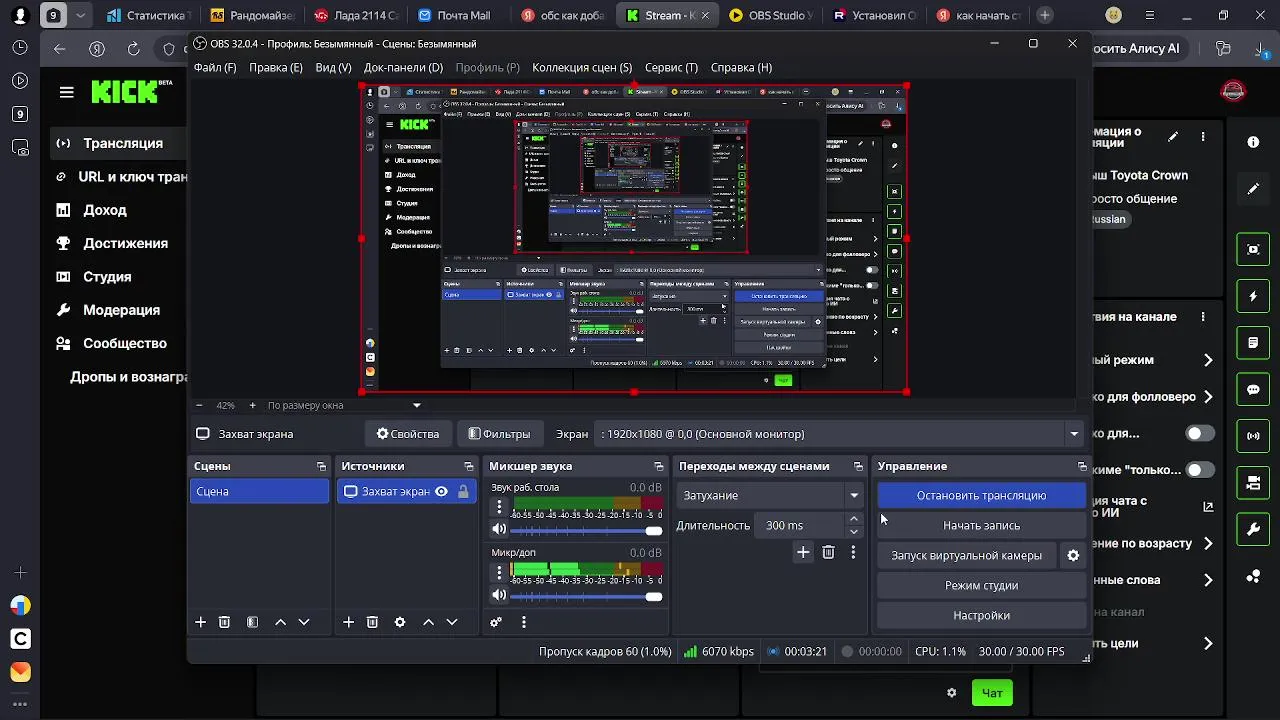Open the Правка (E) menu

tap(275, 67)
